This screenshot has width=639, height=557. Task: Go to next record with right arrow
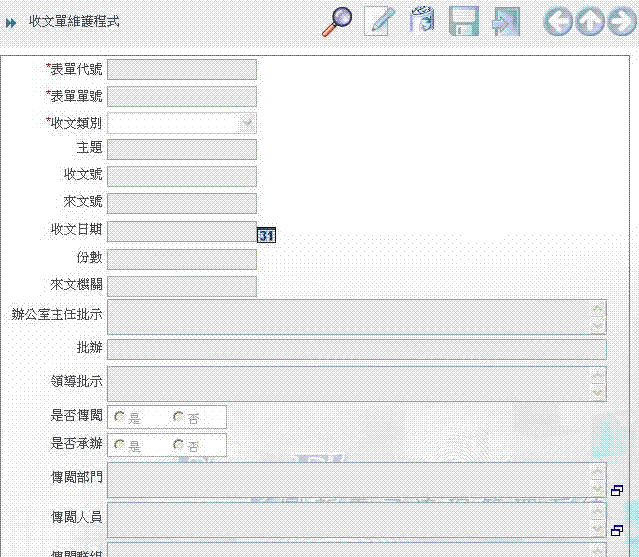[x=621, y=21]
